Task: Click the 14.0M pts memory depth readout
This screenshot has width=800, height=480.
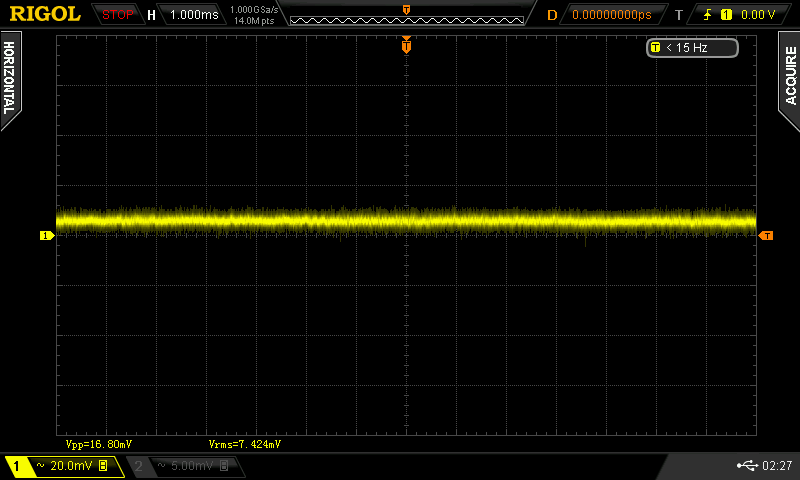Action: [x=254, y=21]
